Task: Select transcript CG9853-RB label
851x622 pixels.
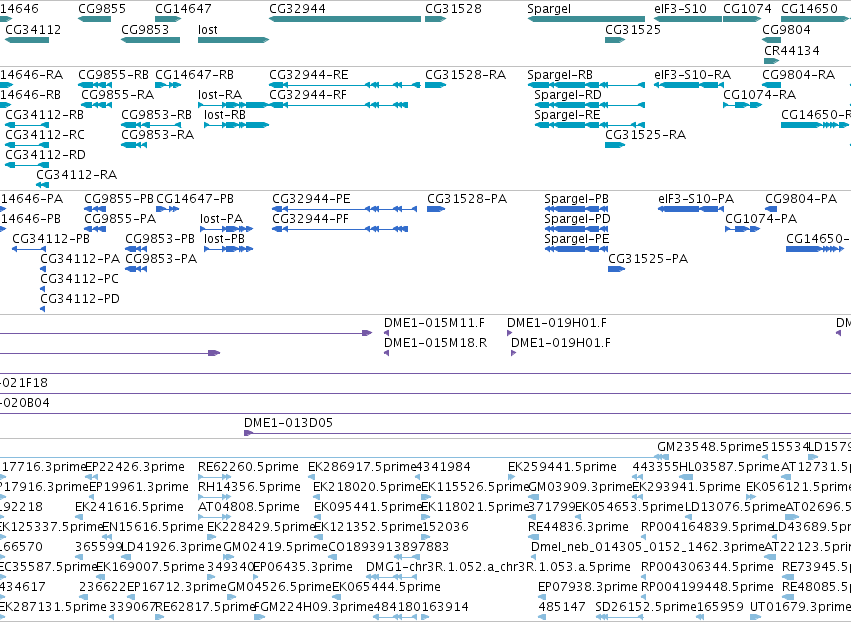Action: (156, 115)
